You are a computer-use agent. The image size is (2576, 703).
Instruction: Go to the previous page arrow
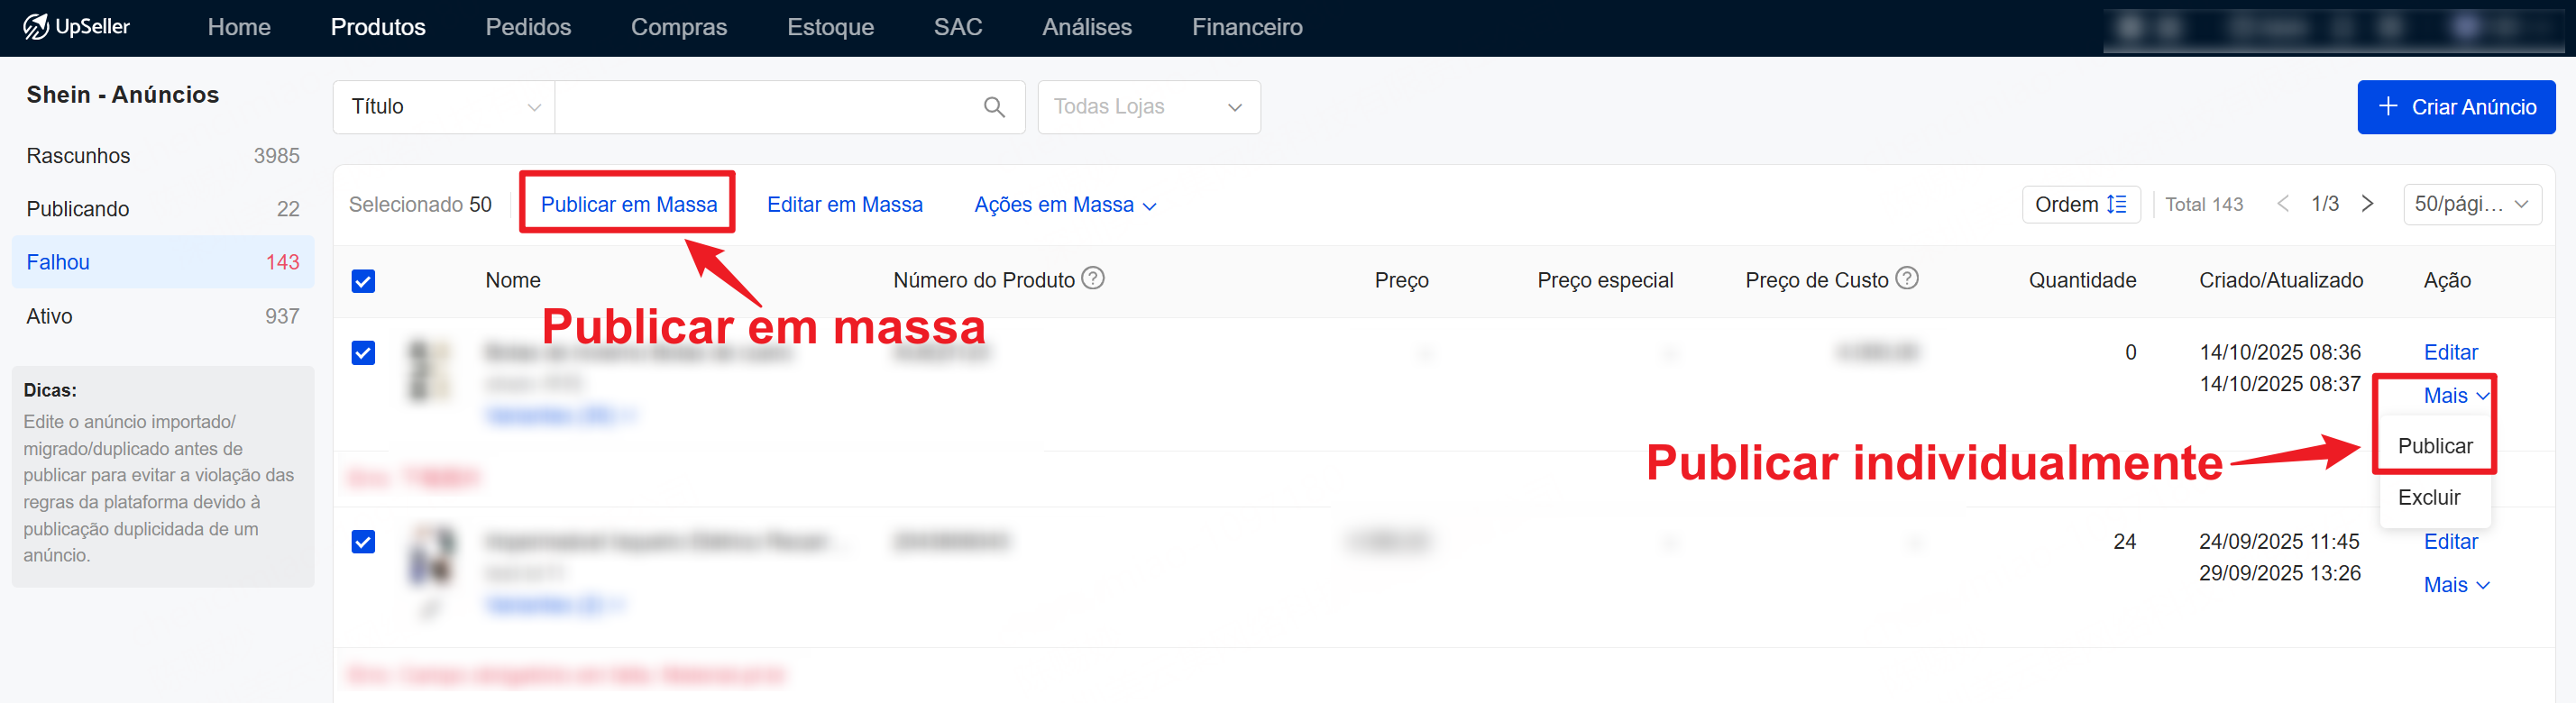point(2282,204)
